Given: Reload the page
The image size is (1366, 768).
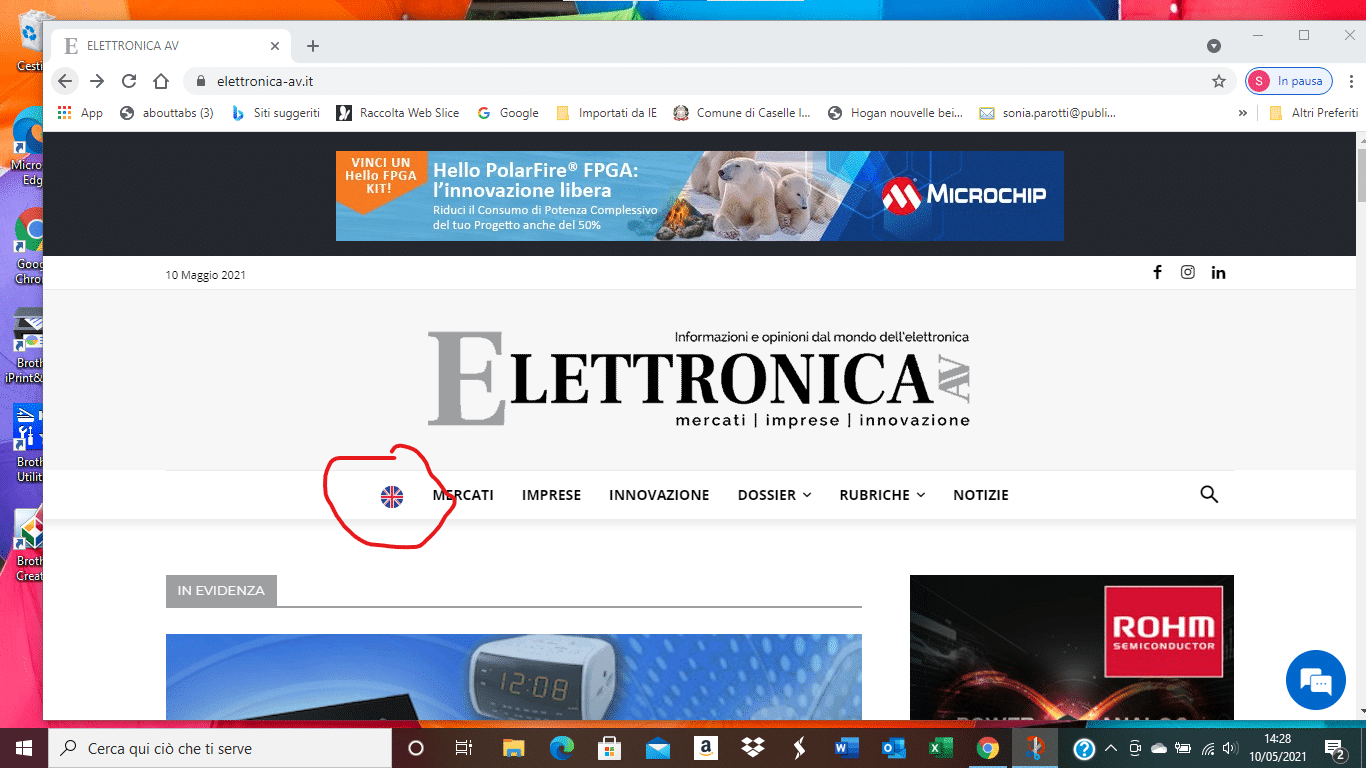Looking at the screenshot, I should coord(129,81).
